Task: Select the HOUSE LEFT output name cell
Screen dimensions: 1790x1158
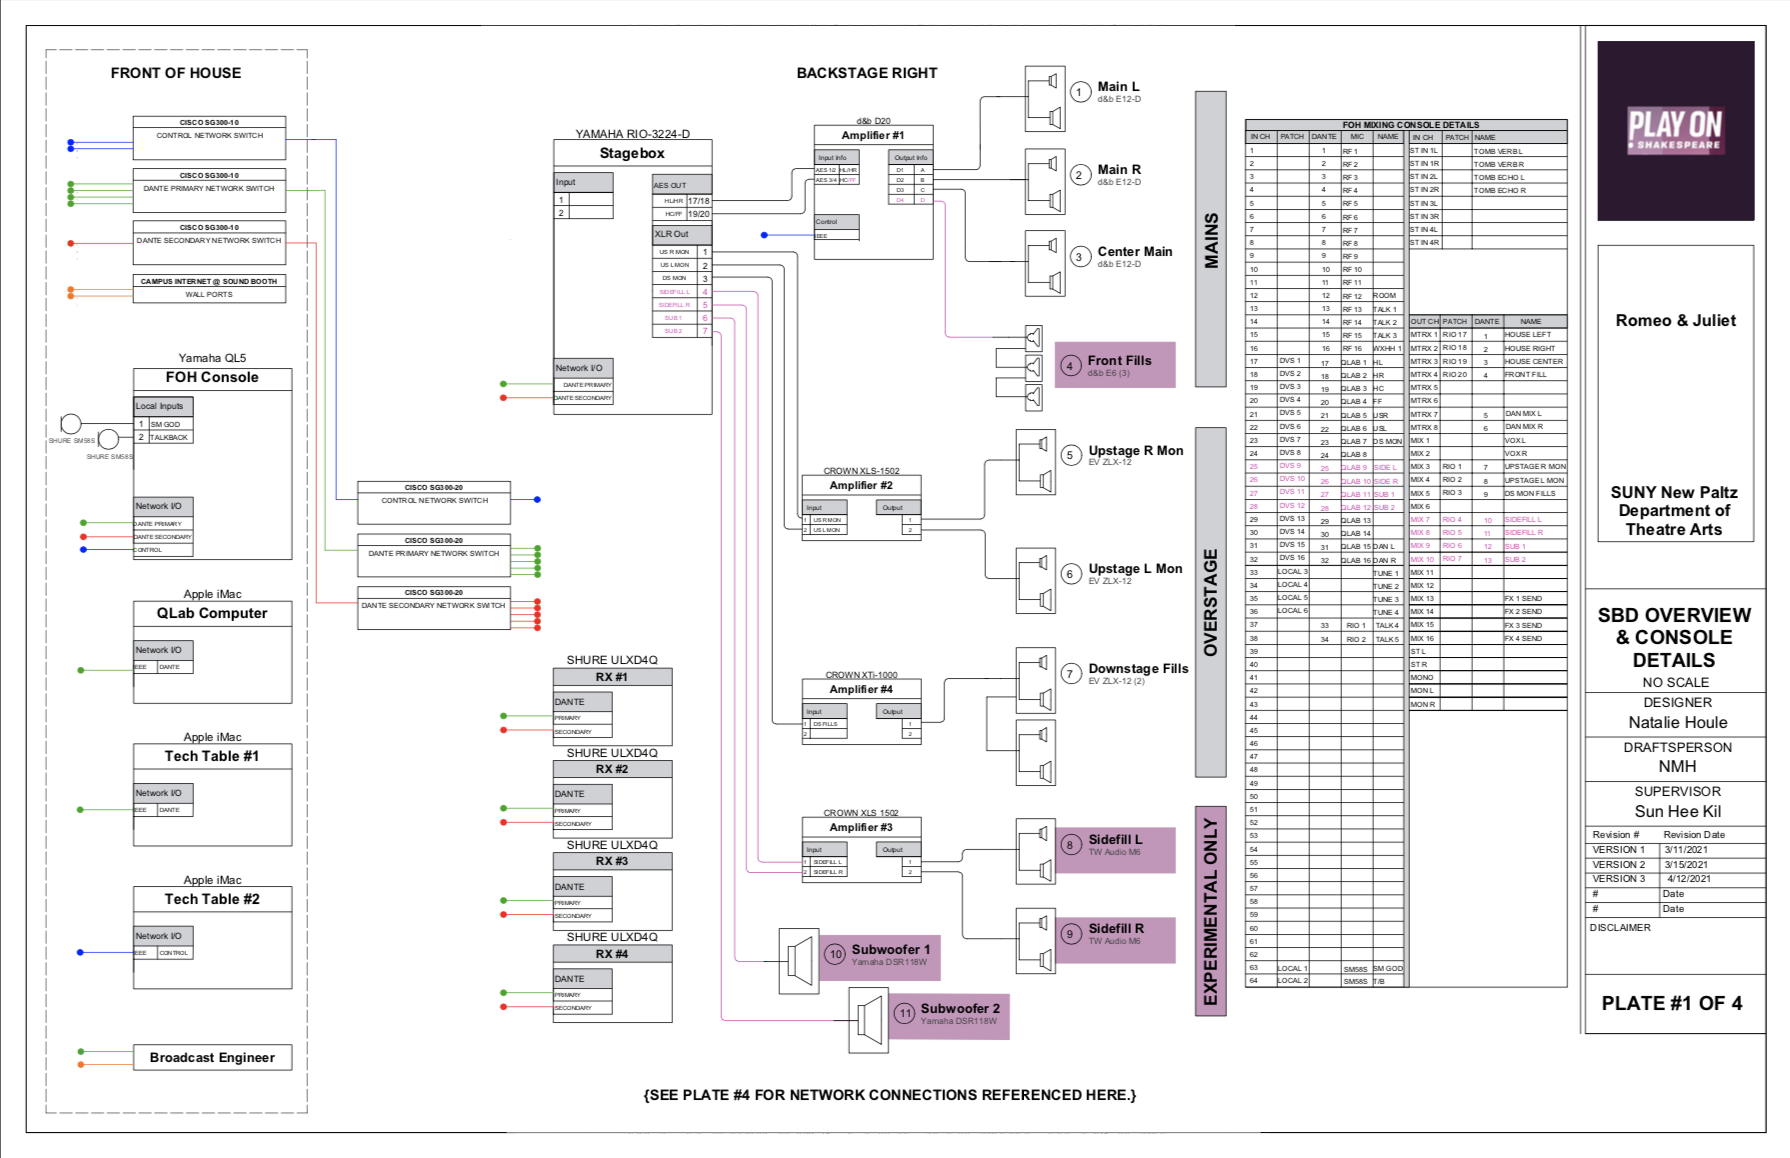Action: pos(1534,335)
